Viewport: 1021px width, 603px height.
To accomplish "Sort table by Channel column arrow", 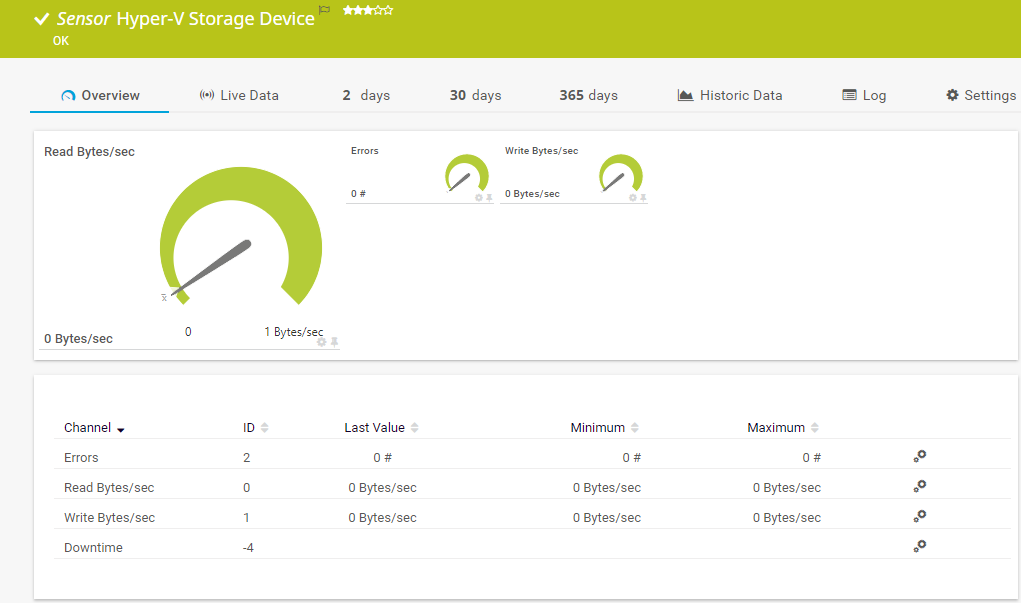I will 121,429.
